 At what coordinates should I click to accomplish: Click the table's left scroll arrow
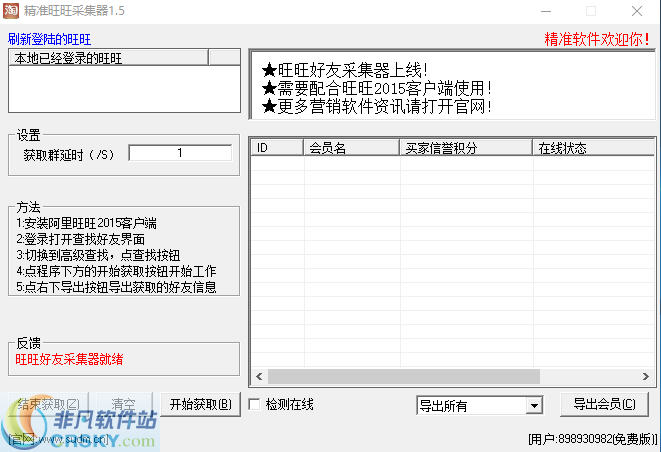point(259,376)
